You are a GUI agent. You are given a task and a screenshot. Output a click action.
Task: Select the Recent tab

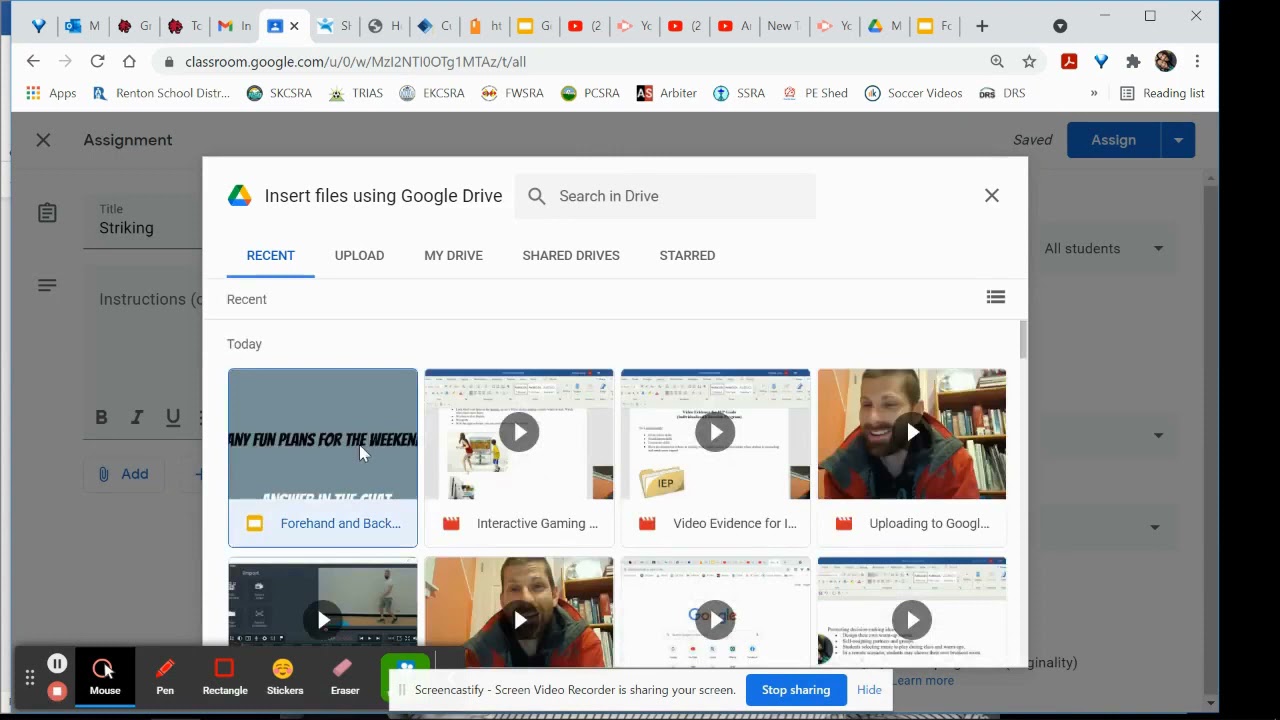click(270, 255)
